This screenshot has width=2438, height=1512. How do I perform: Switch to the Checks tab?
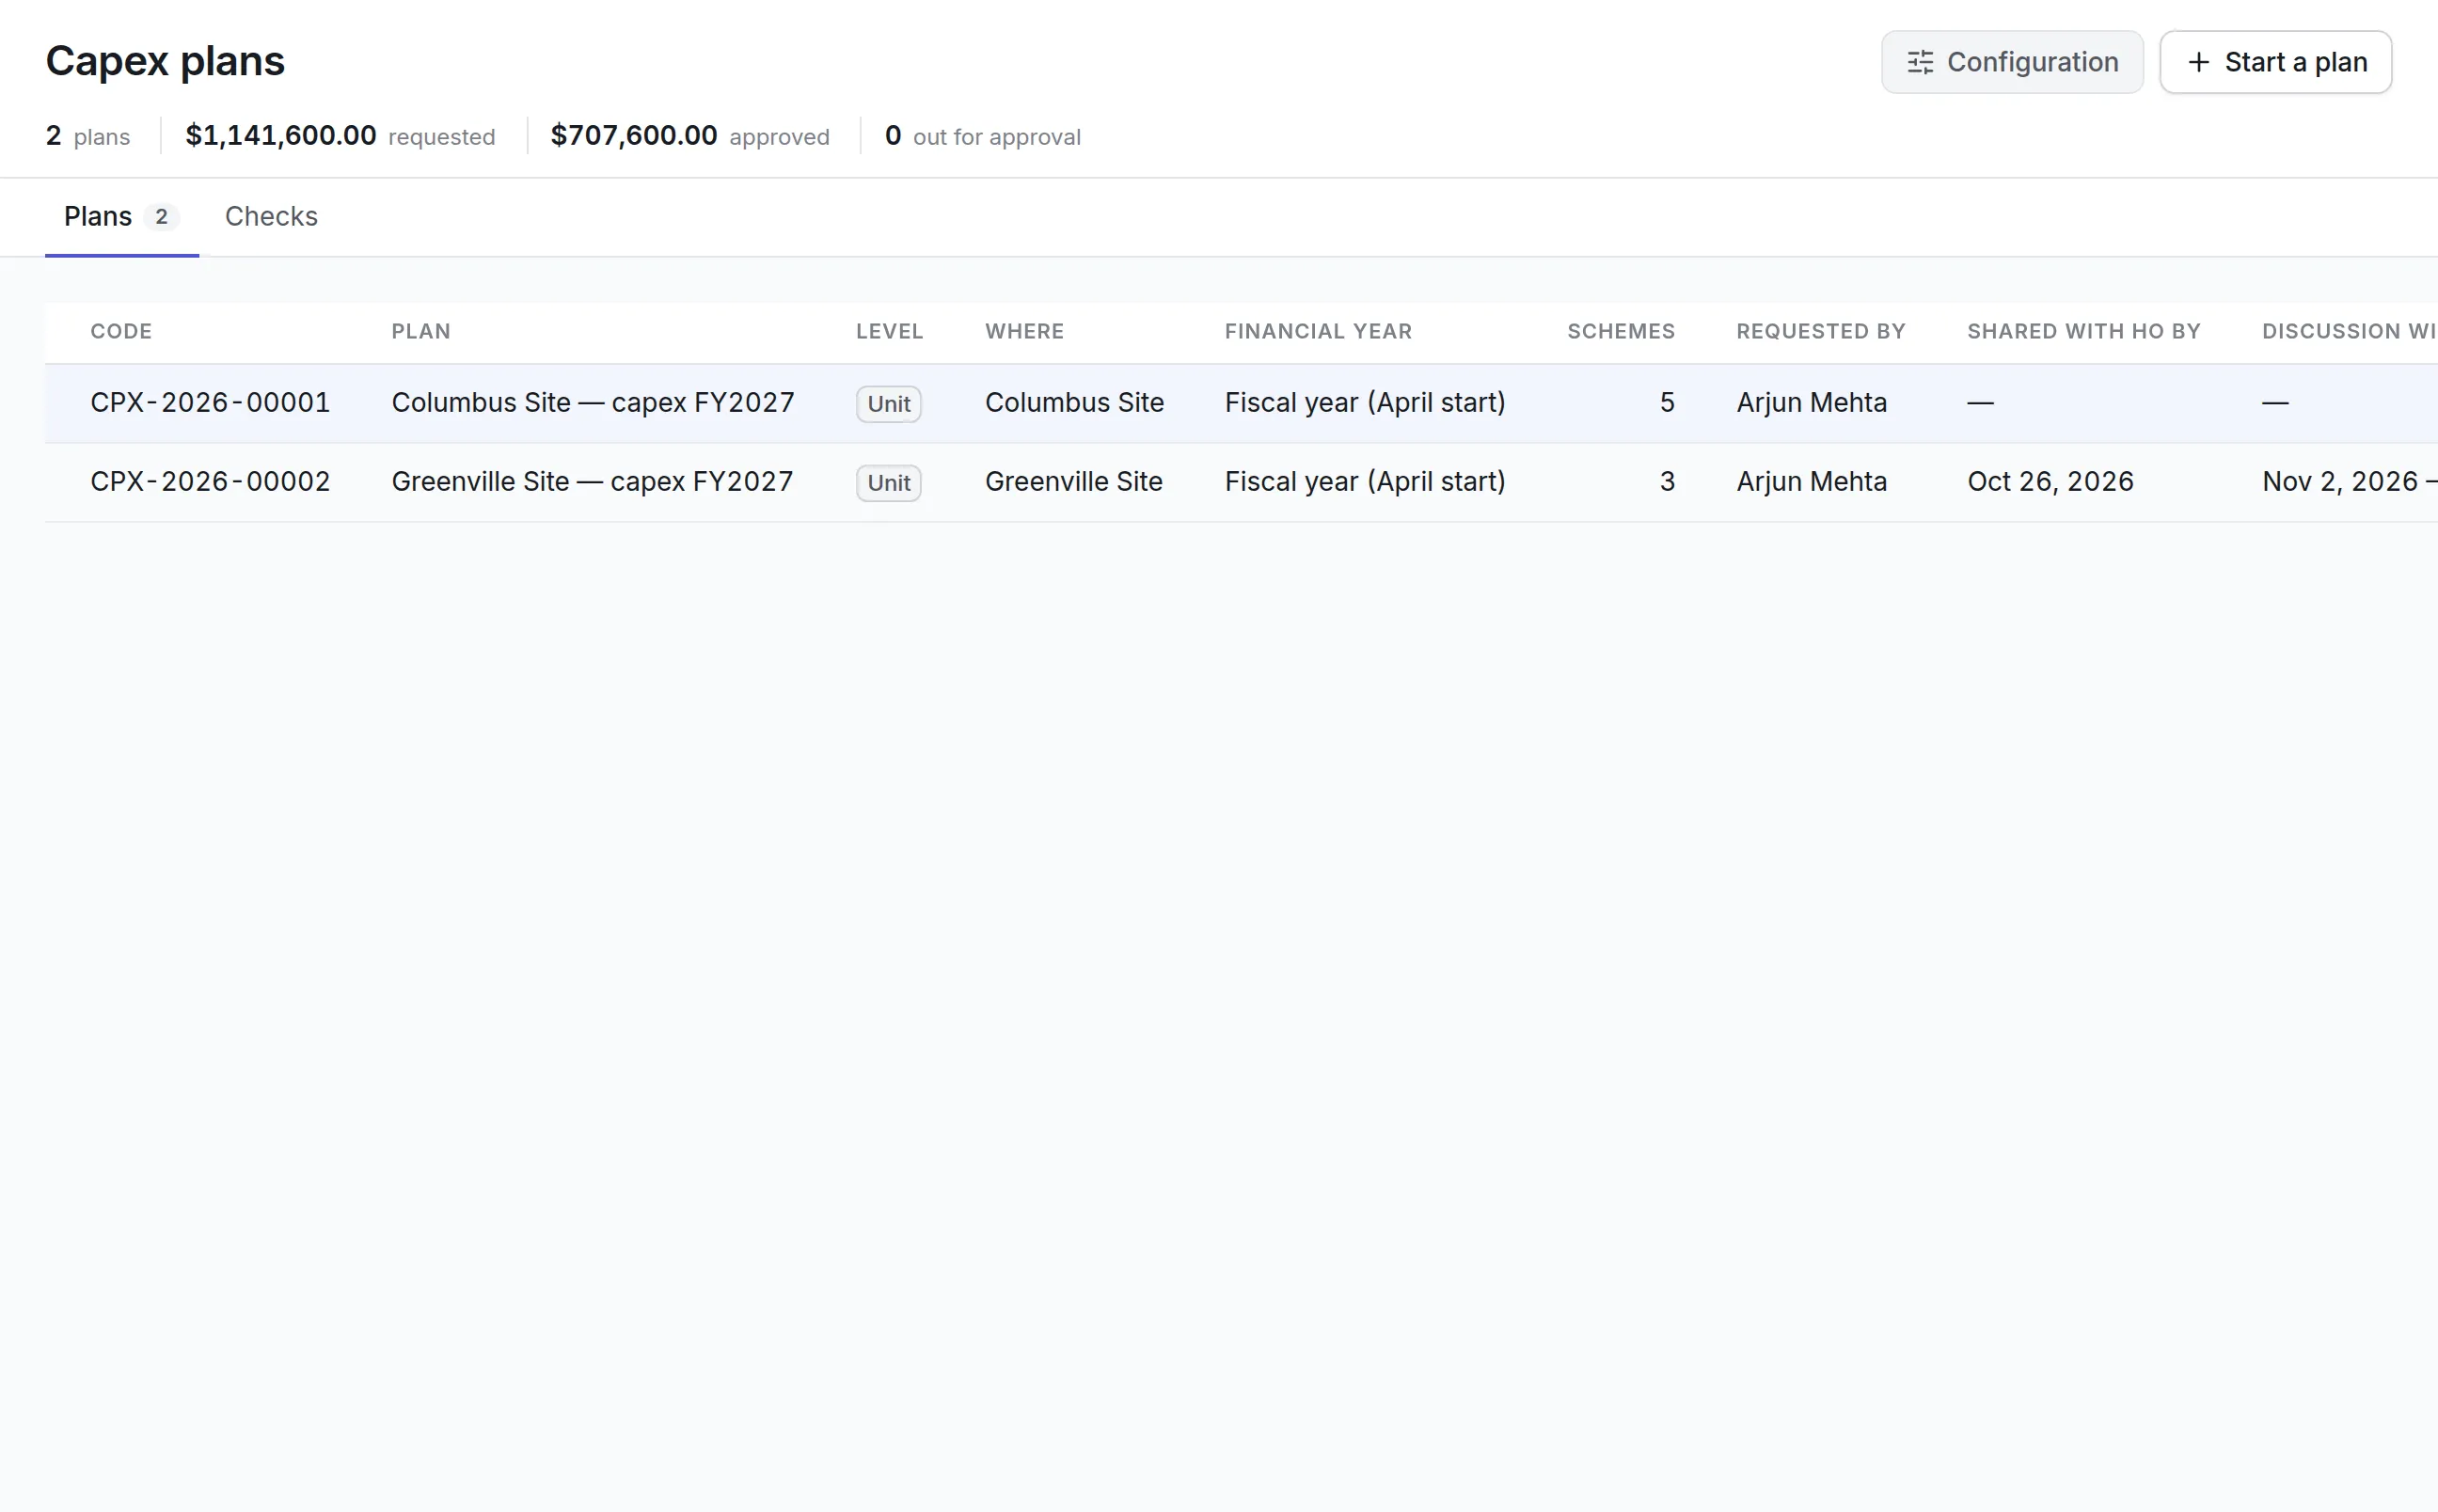pos(271,216)
